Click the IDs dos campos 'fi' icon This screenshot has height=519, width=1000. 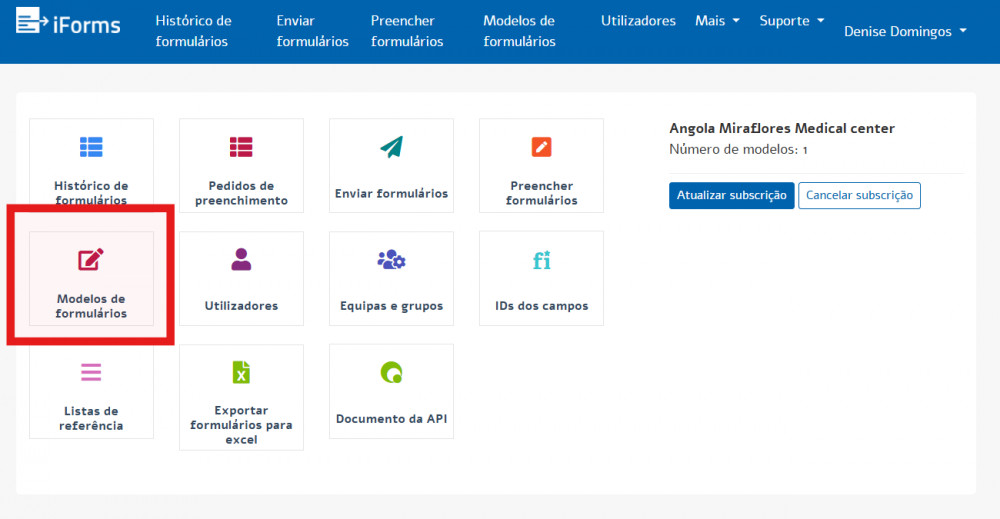[541, 261]
